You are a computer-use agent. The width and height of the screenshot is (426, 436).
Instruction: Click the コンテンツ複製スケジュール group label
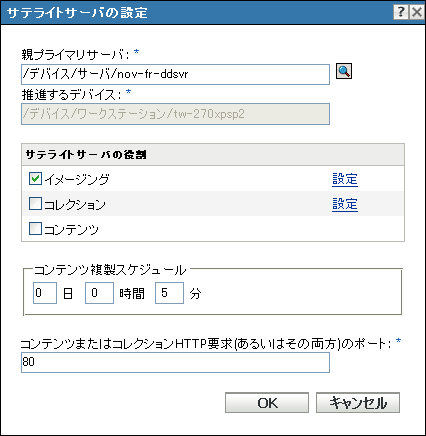[110, 270]
